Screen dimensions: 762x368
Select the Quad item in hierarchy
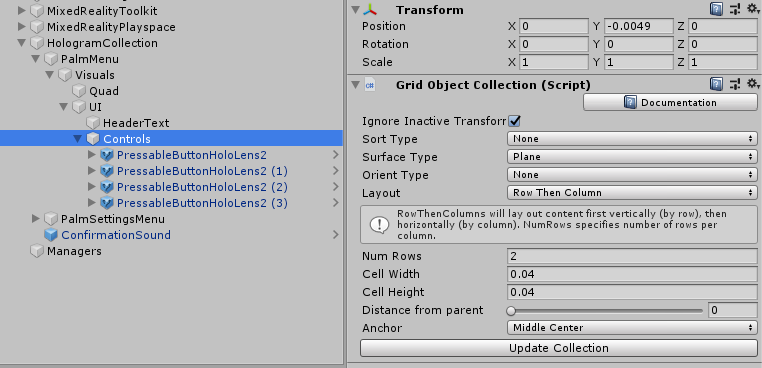[x=104, y=91]
